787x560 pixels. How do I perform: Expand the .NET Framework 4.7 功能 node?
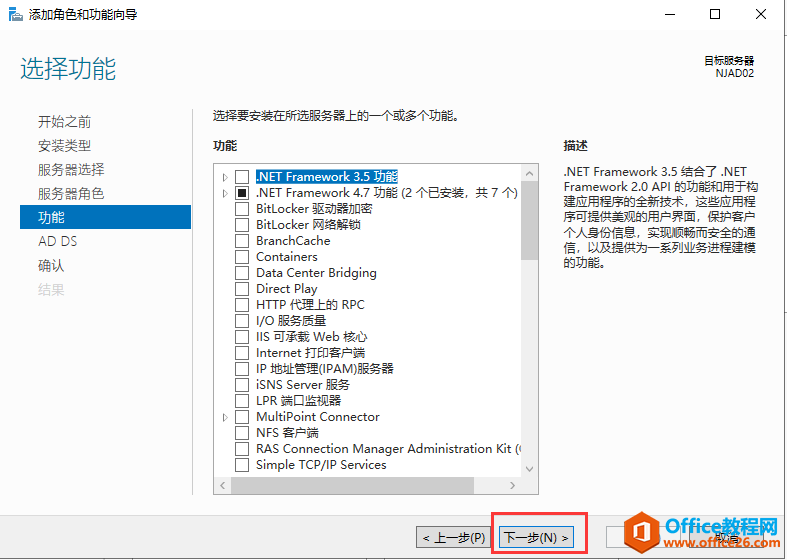(x=225, y=193)
